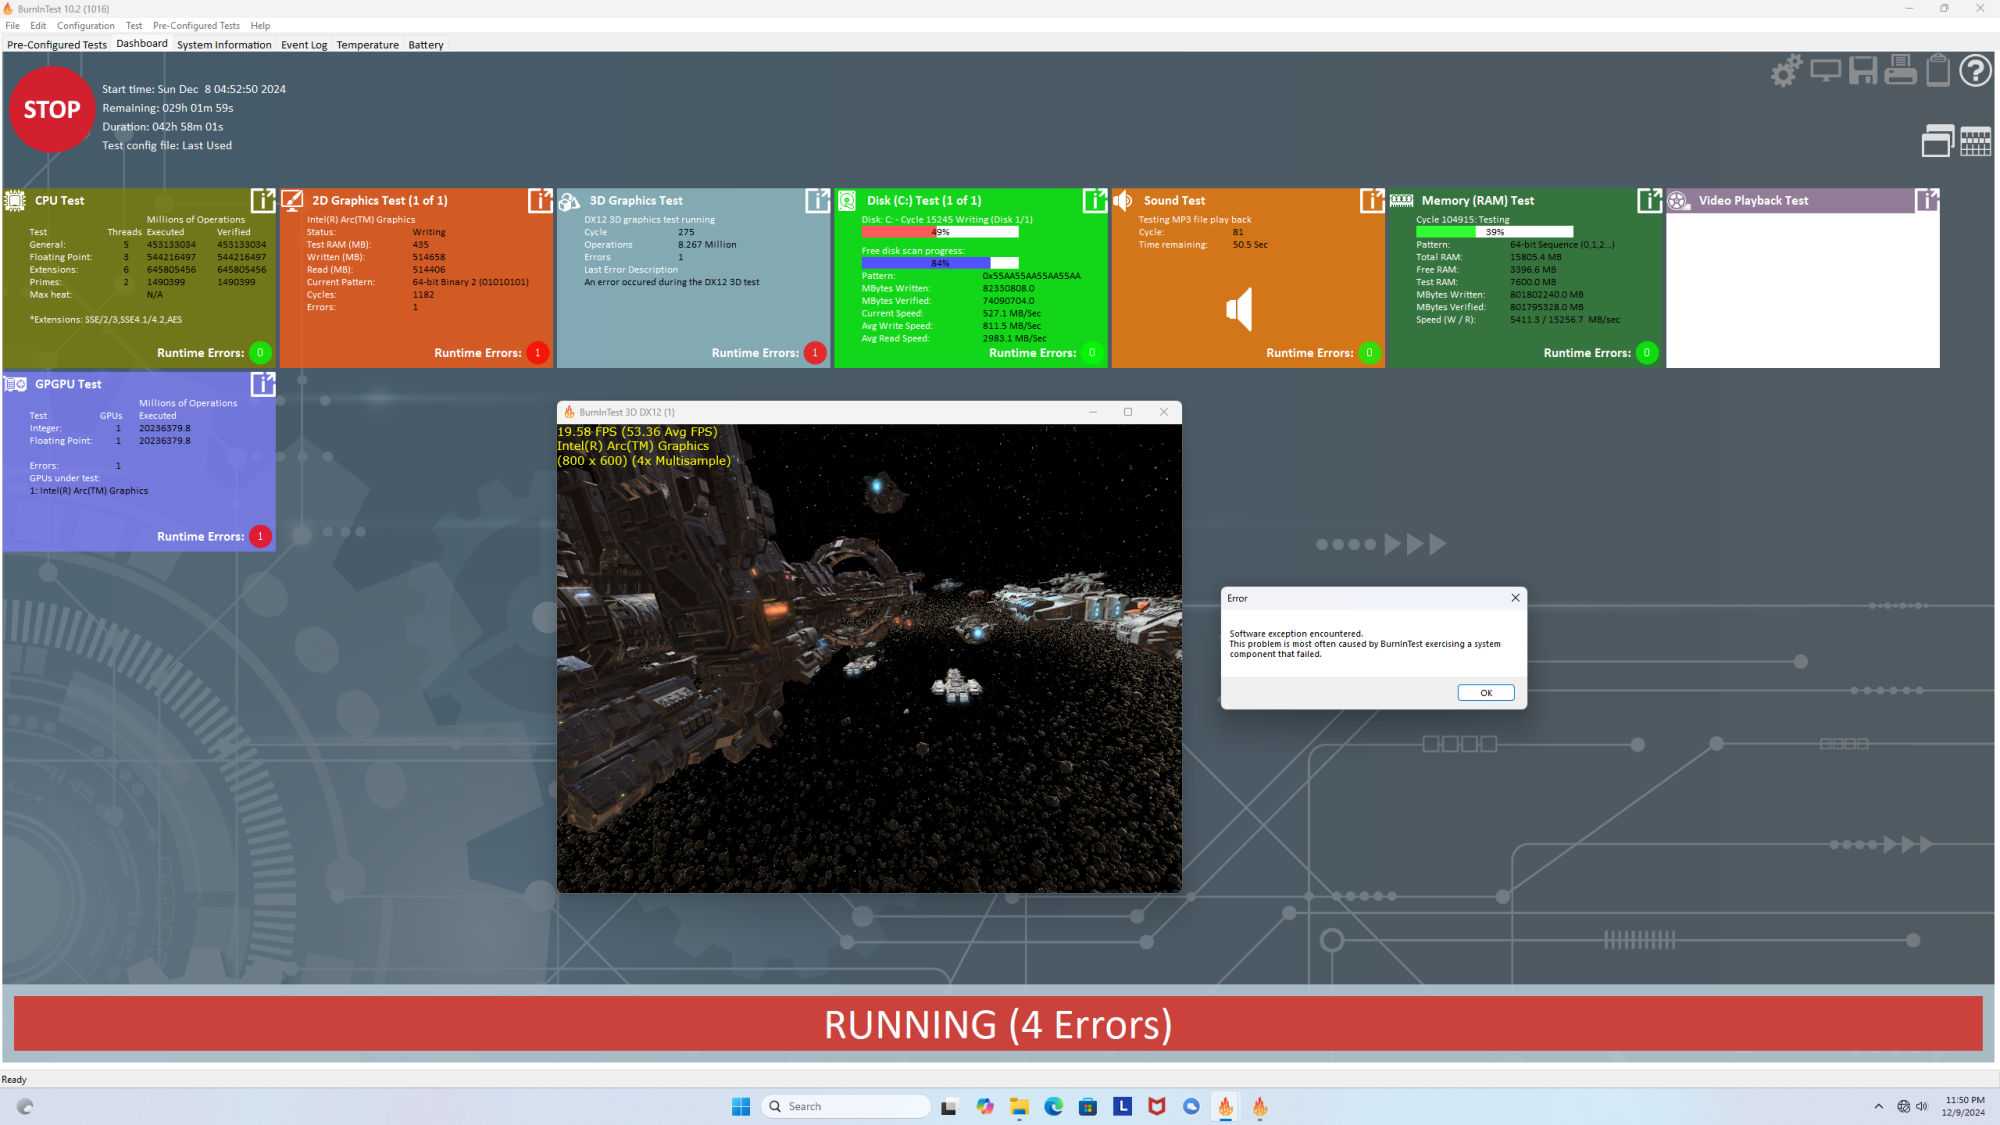
Task: Click the Runtime Errors badge on 3D Graphics Test
Action: [815, 353]
